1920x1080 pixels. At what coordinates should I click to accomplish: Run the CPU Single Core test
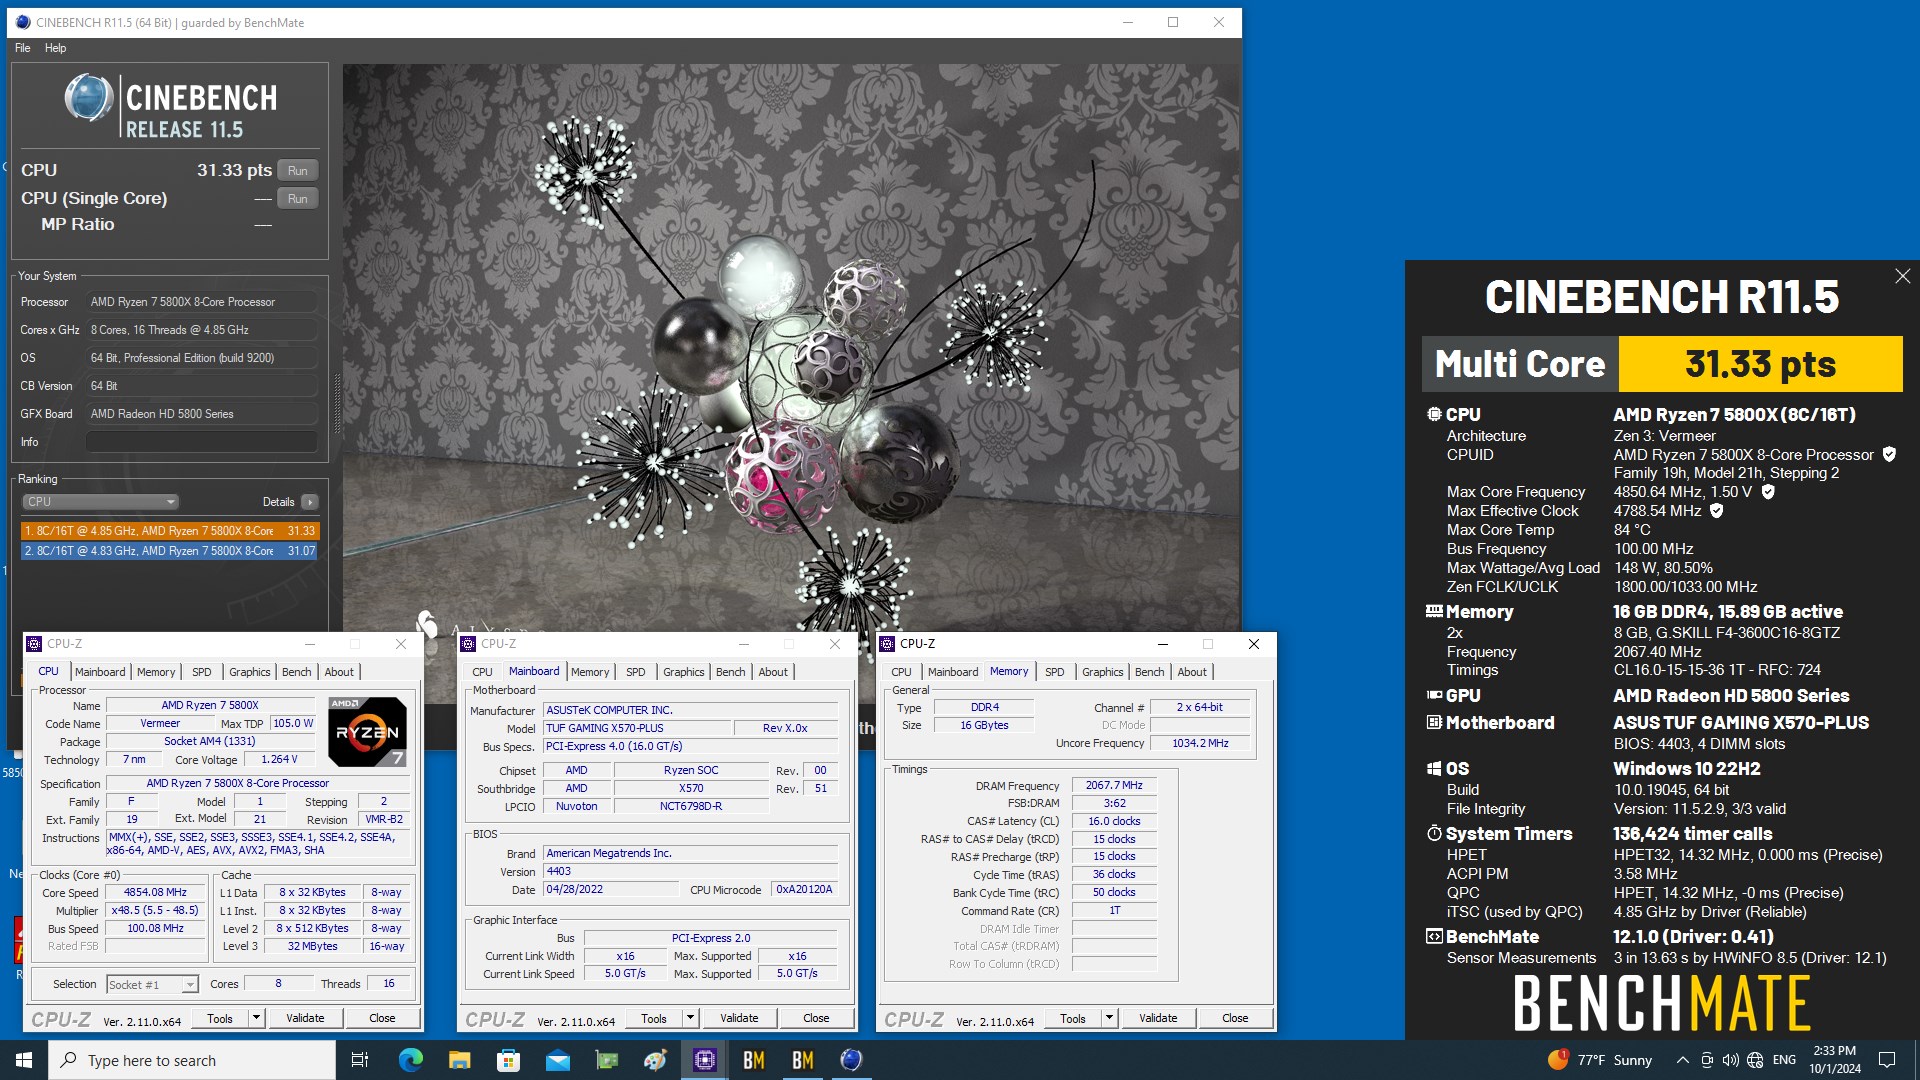point(298,199)
